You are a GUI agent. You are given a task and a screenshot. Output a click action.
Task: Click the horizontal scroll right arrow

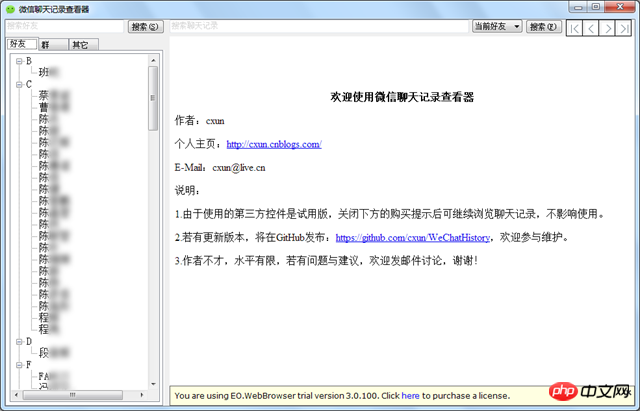coord(142,395)
